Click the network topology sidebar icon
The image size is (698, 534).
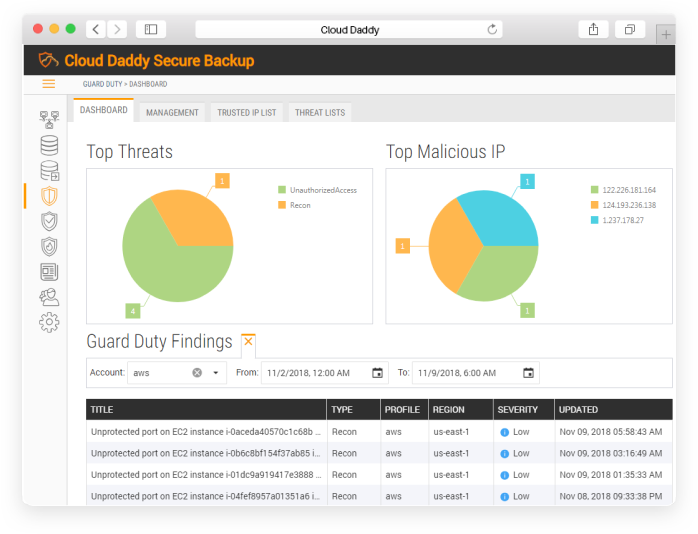[x=49, y=120]
